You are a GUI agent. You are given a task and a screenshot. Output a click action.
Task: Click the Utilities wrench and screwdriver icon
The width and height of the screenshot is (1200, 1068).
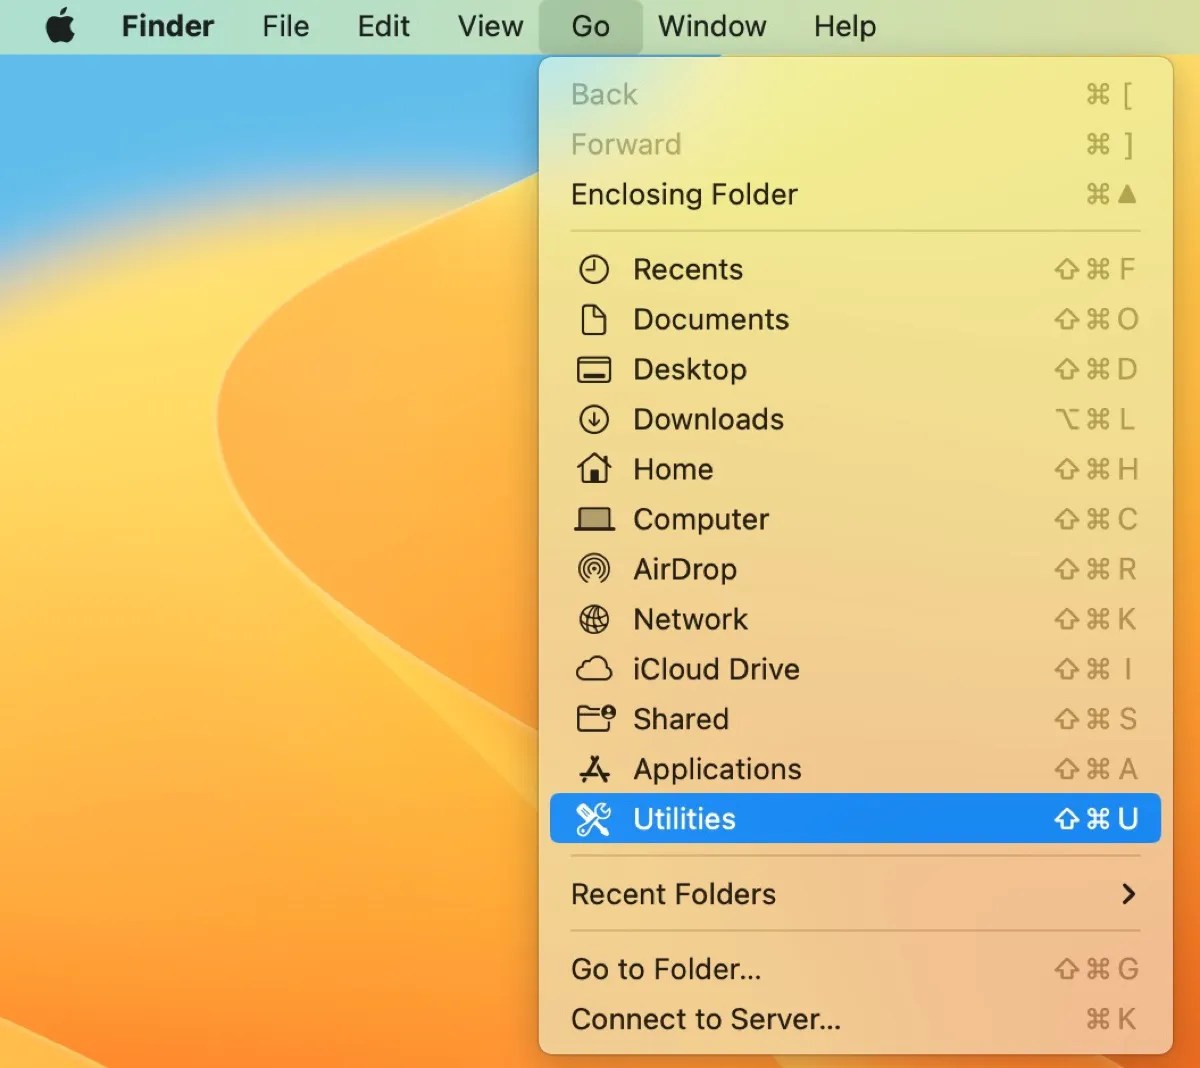(x=594, y=818)
